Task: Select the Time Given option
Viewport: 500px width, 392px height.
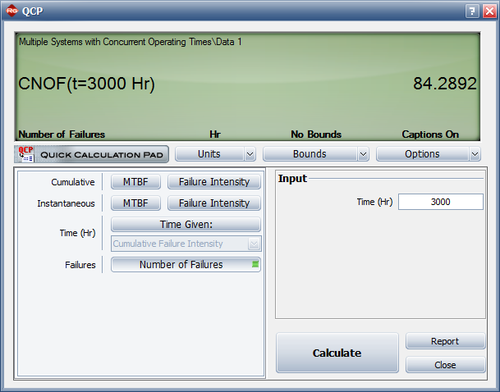Action: coord(186,224)
